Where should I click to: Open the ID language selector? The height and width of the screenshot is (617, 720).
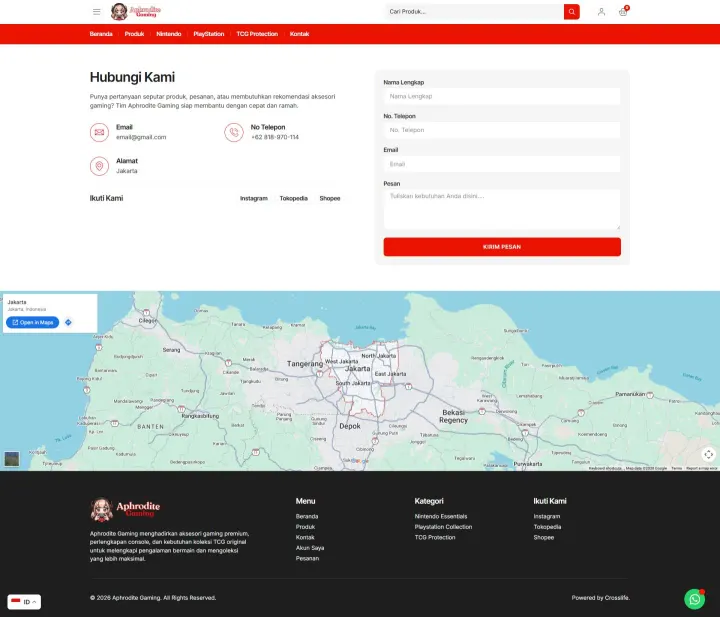pyautogui.click(x=24, y=602)
